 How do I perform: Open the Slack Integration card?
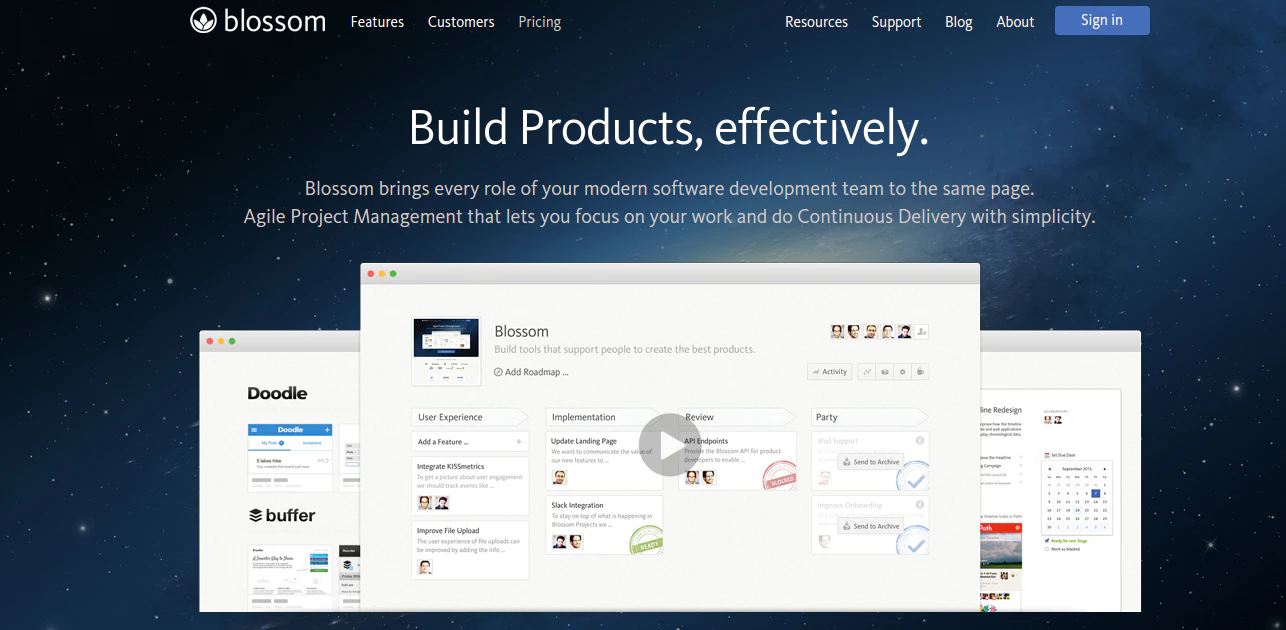[x=604, y=525]
